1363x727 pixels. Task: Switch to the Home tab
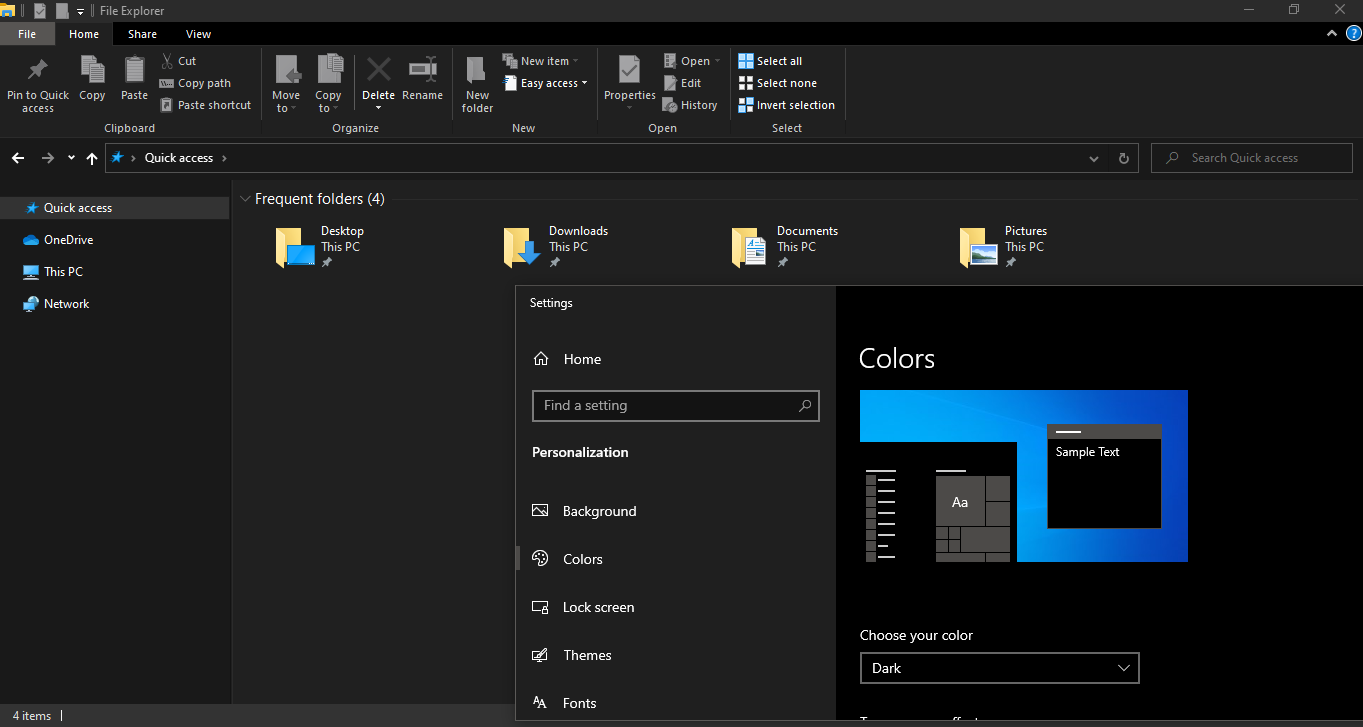[x=84, y=34]
